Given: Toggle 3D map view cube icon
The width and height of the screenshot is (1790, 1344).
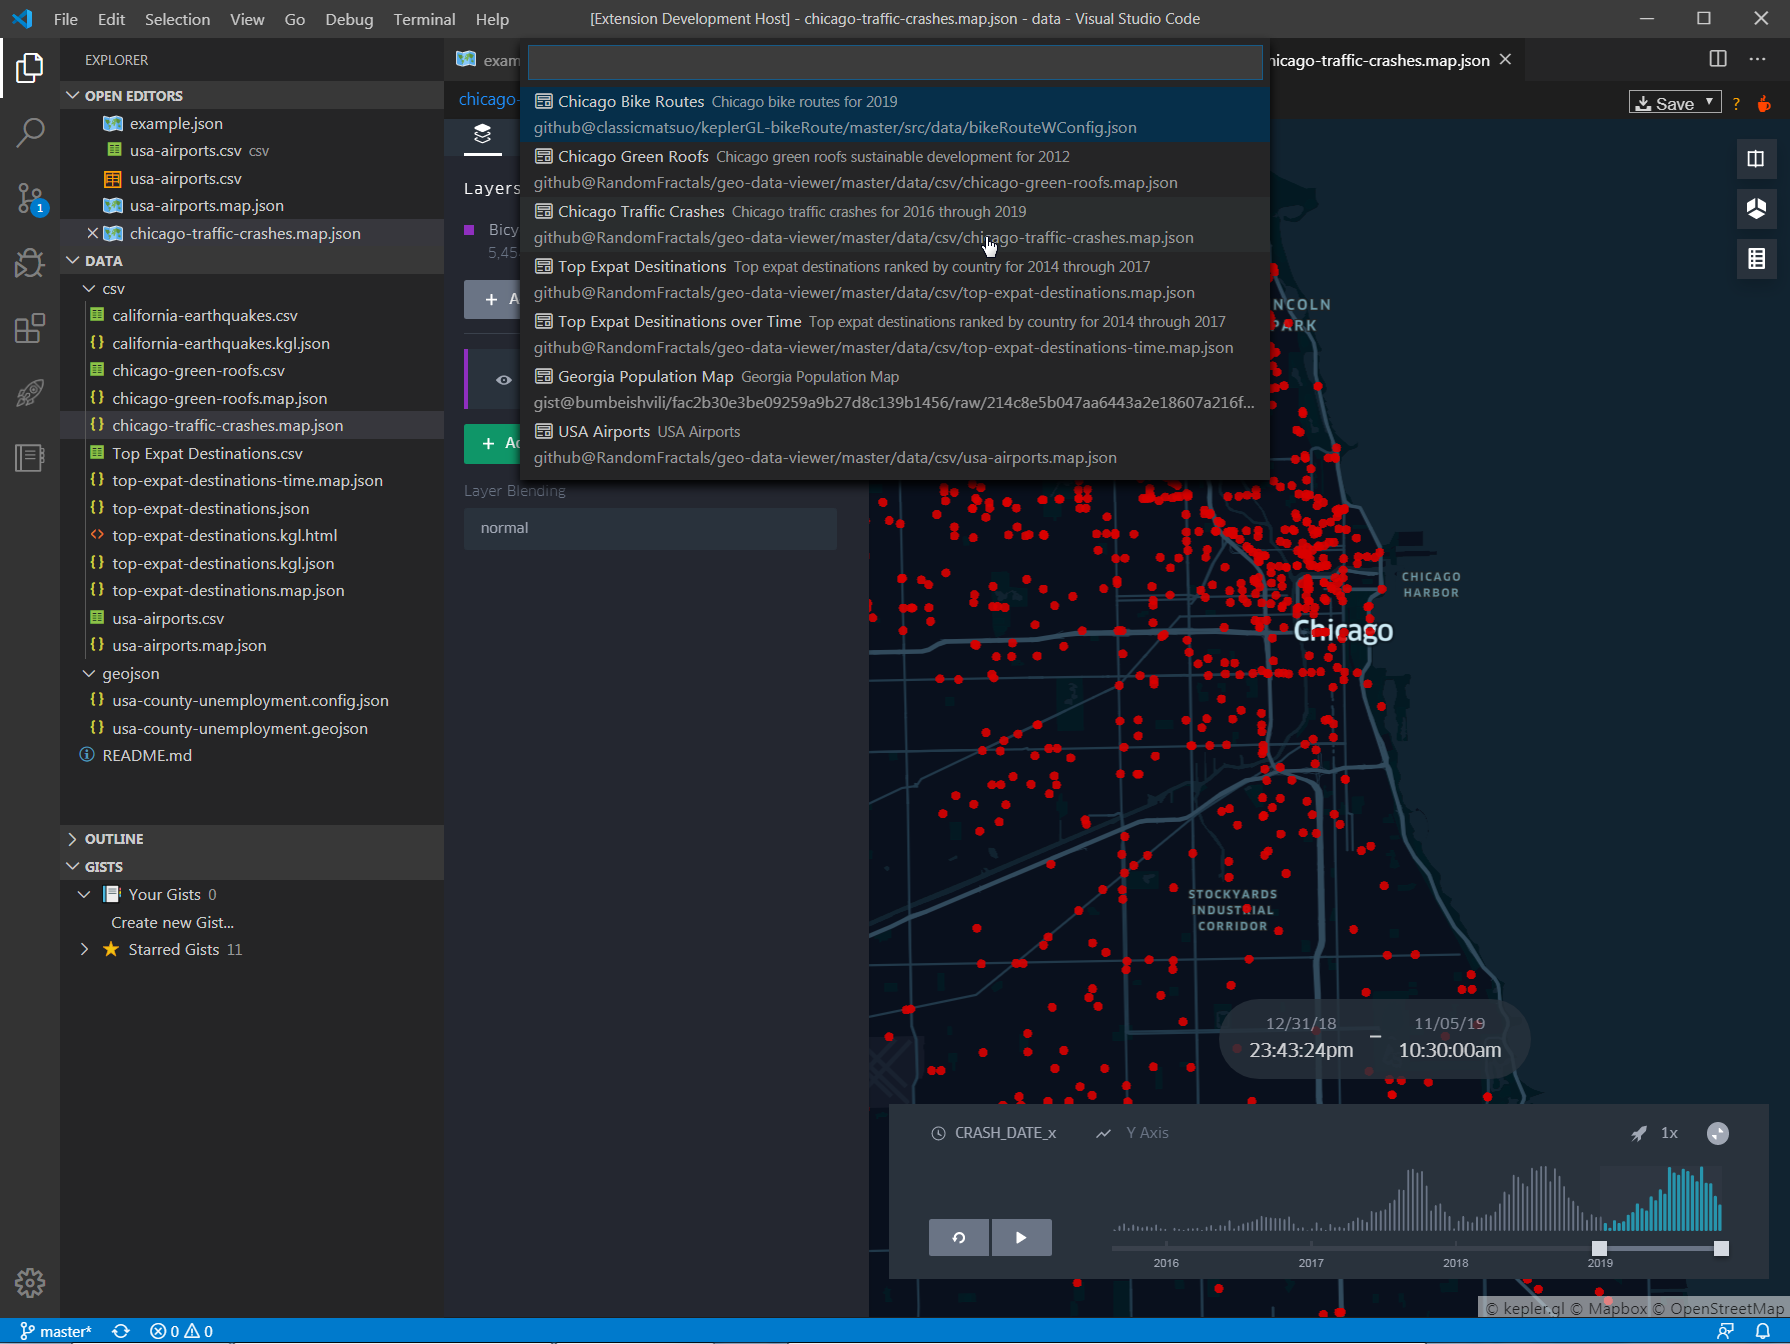Looking at the screenshot, I should [1756, 208].
